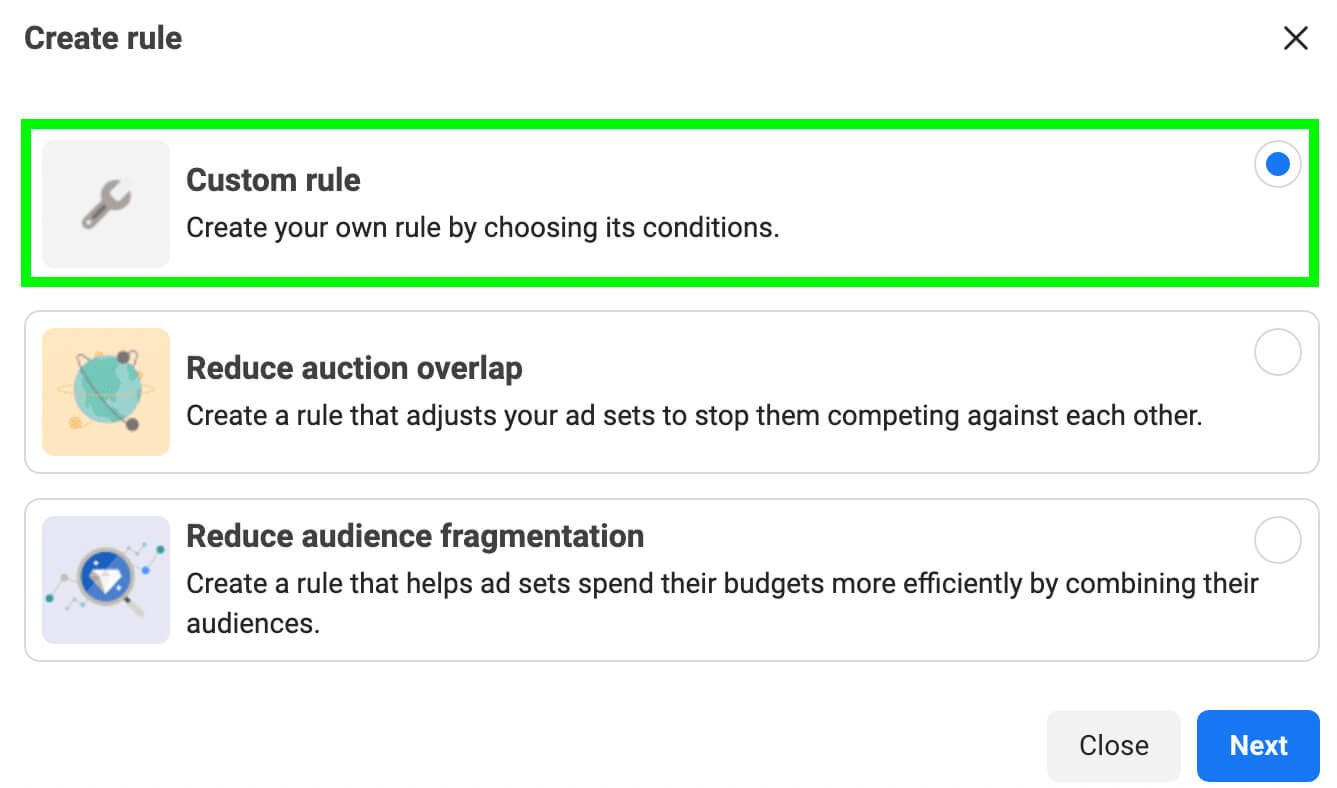Screen dimensions: 1337x788
Task: Click the Create rule dialog title
Action: click(102, 38)
